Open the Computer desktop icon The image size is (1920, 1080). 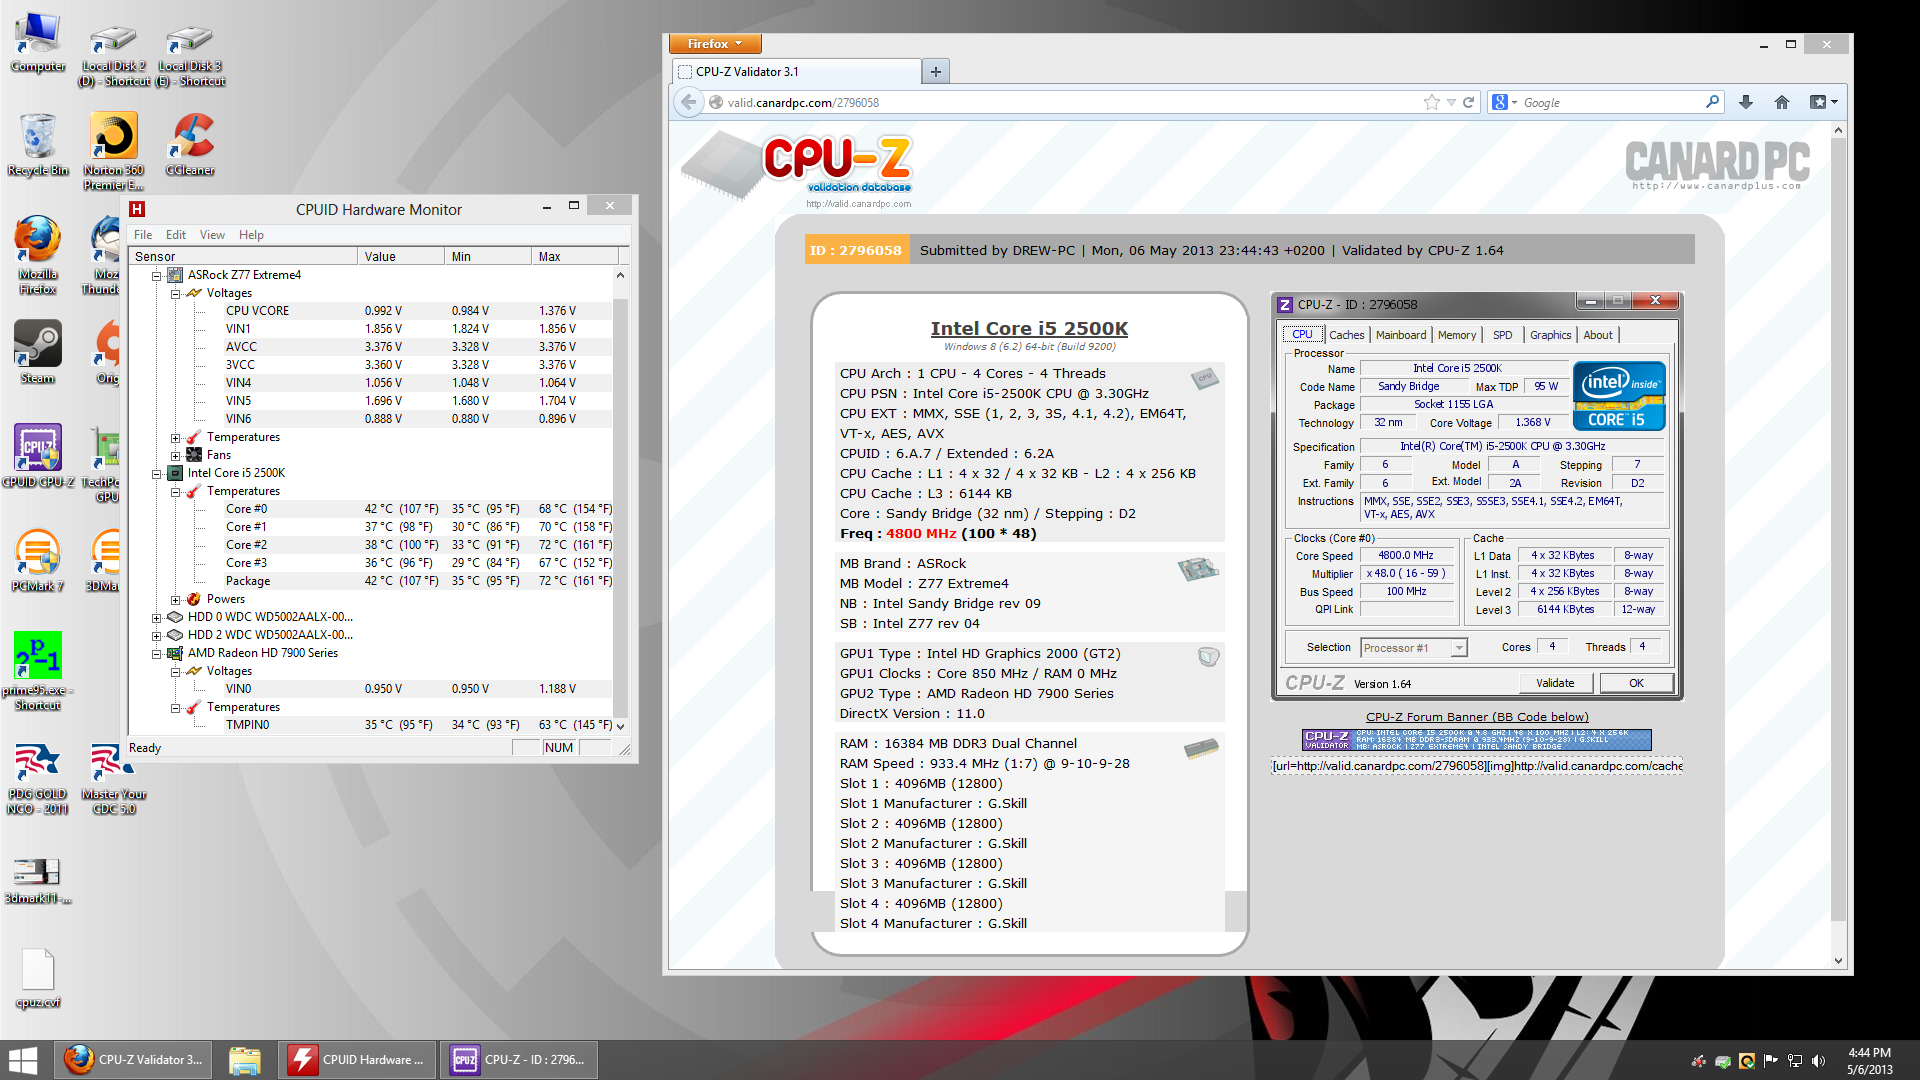click(x=38, y=43)
